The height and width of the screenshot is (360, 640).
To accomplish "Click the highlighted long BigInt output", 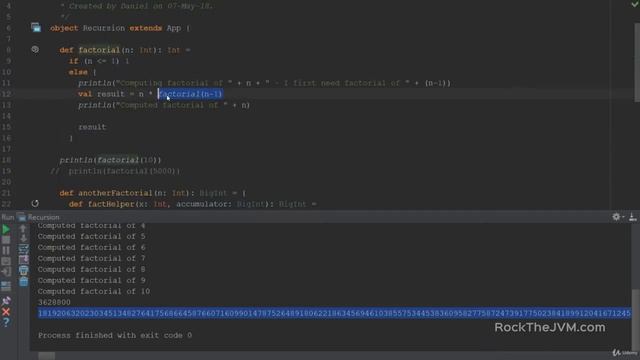I will pos(334,313).
